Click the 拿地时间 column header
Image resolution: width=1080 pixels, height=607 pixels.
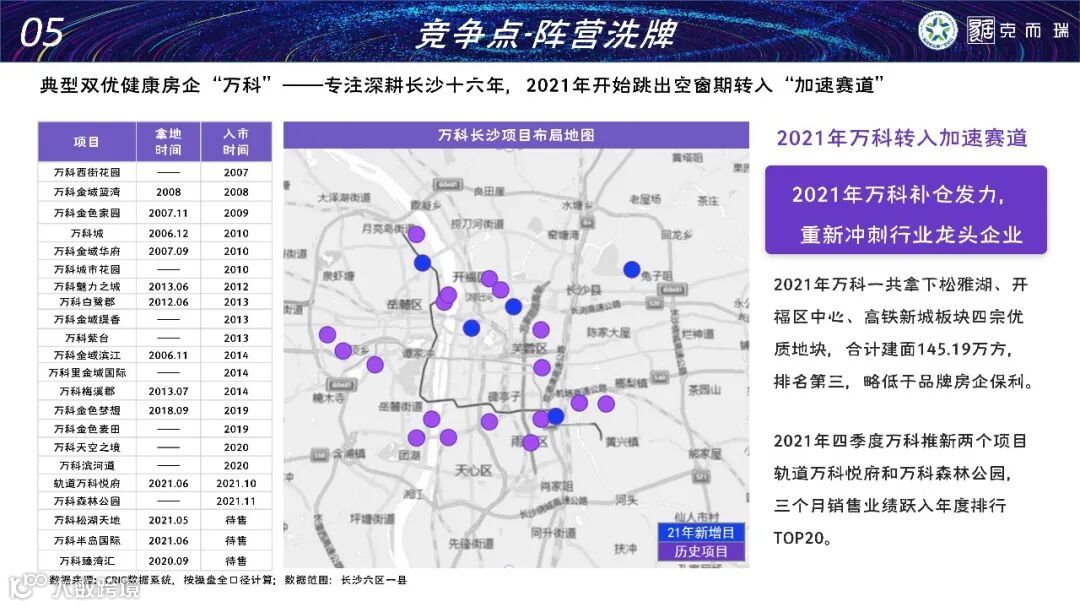[168, 141]
